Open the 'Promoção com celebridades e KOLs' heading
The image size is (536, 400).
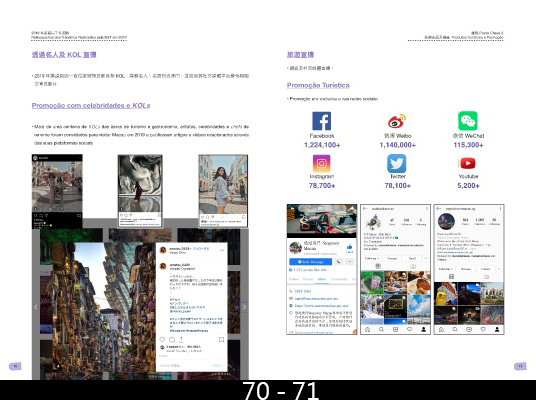pyautogui.click(x=91, y=105)
